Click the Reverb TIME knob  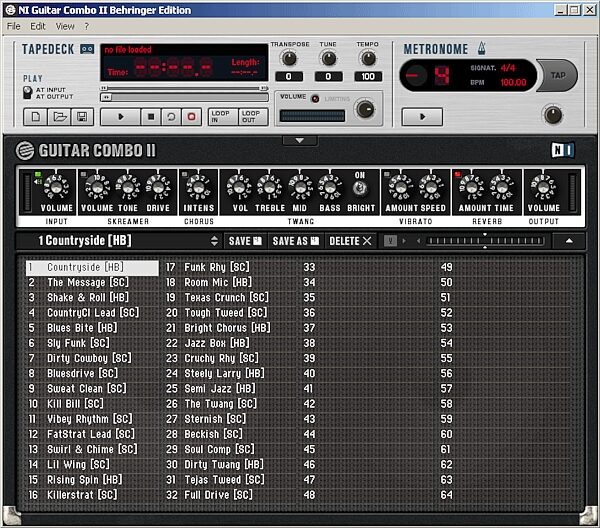coord(502,188)
